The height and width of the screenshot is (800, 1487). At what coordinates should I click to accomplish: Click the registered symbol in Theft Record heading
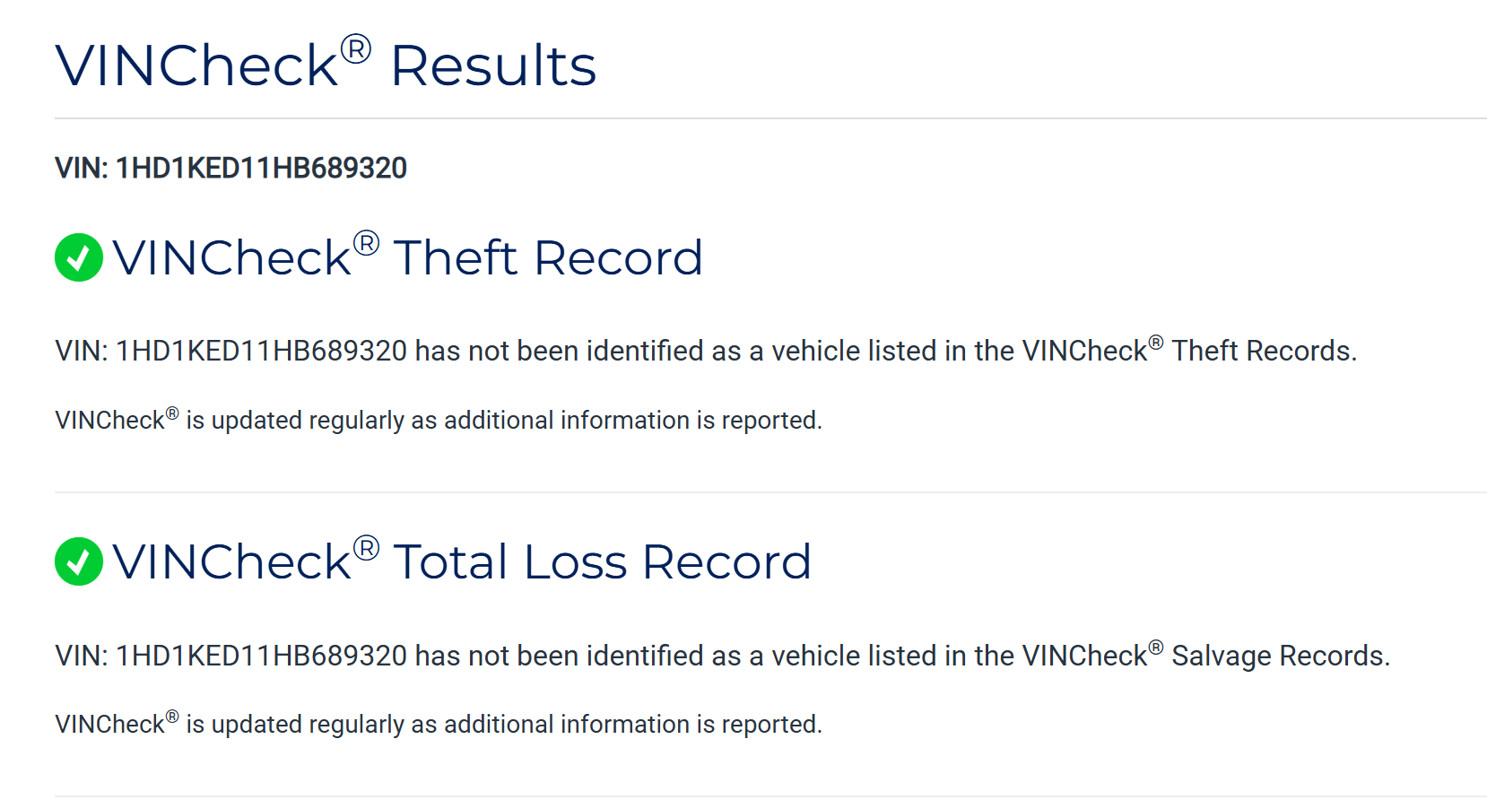[366, 243]
